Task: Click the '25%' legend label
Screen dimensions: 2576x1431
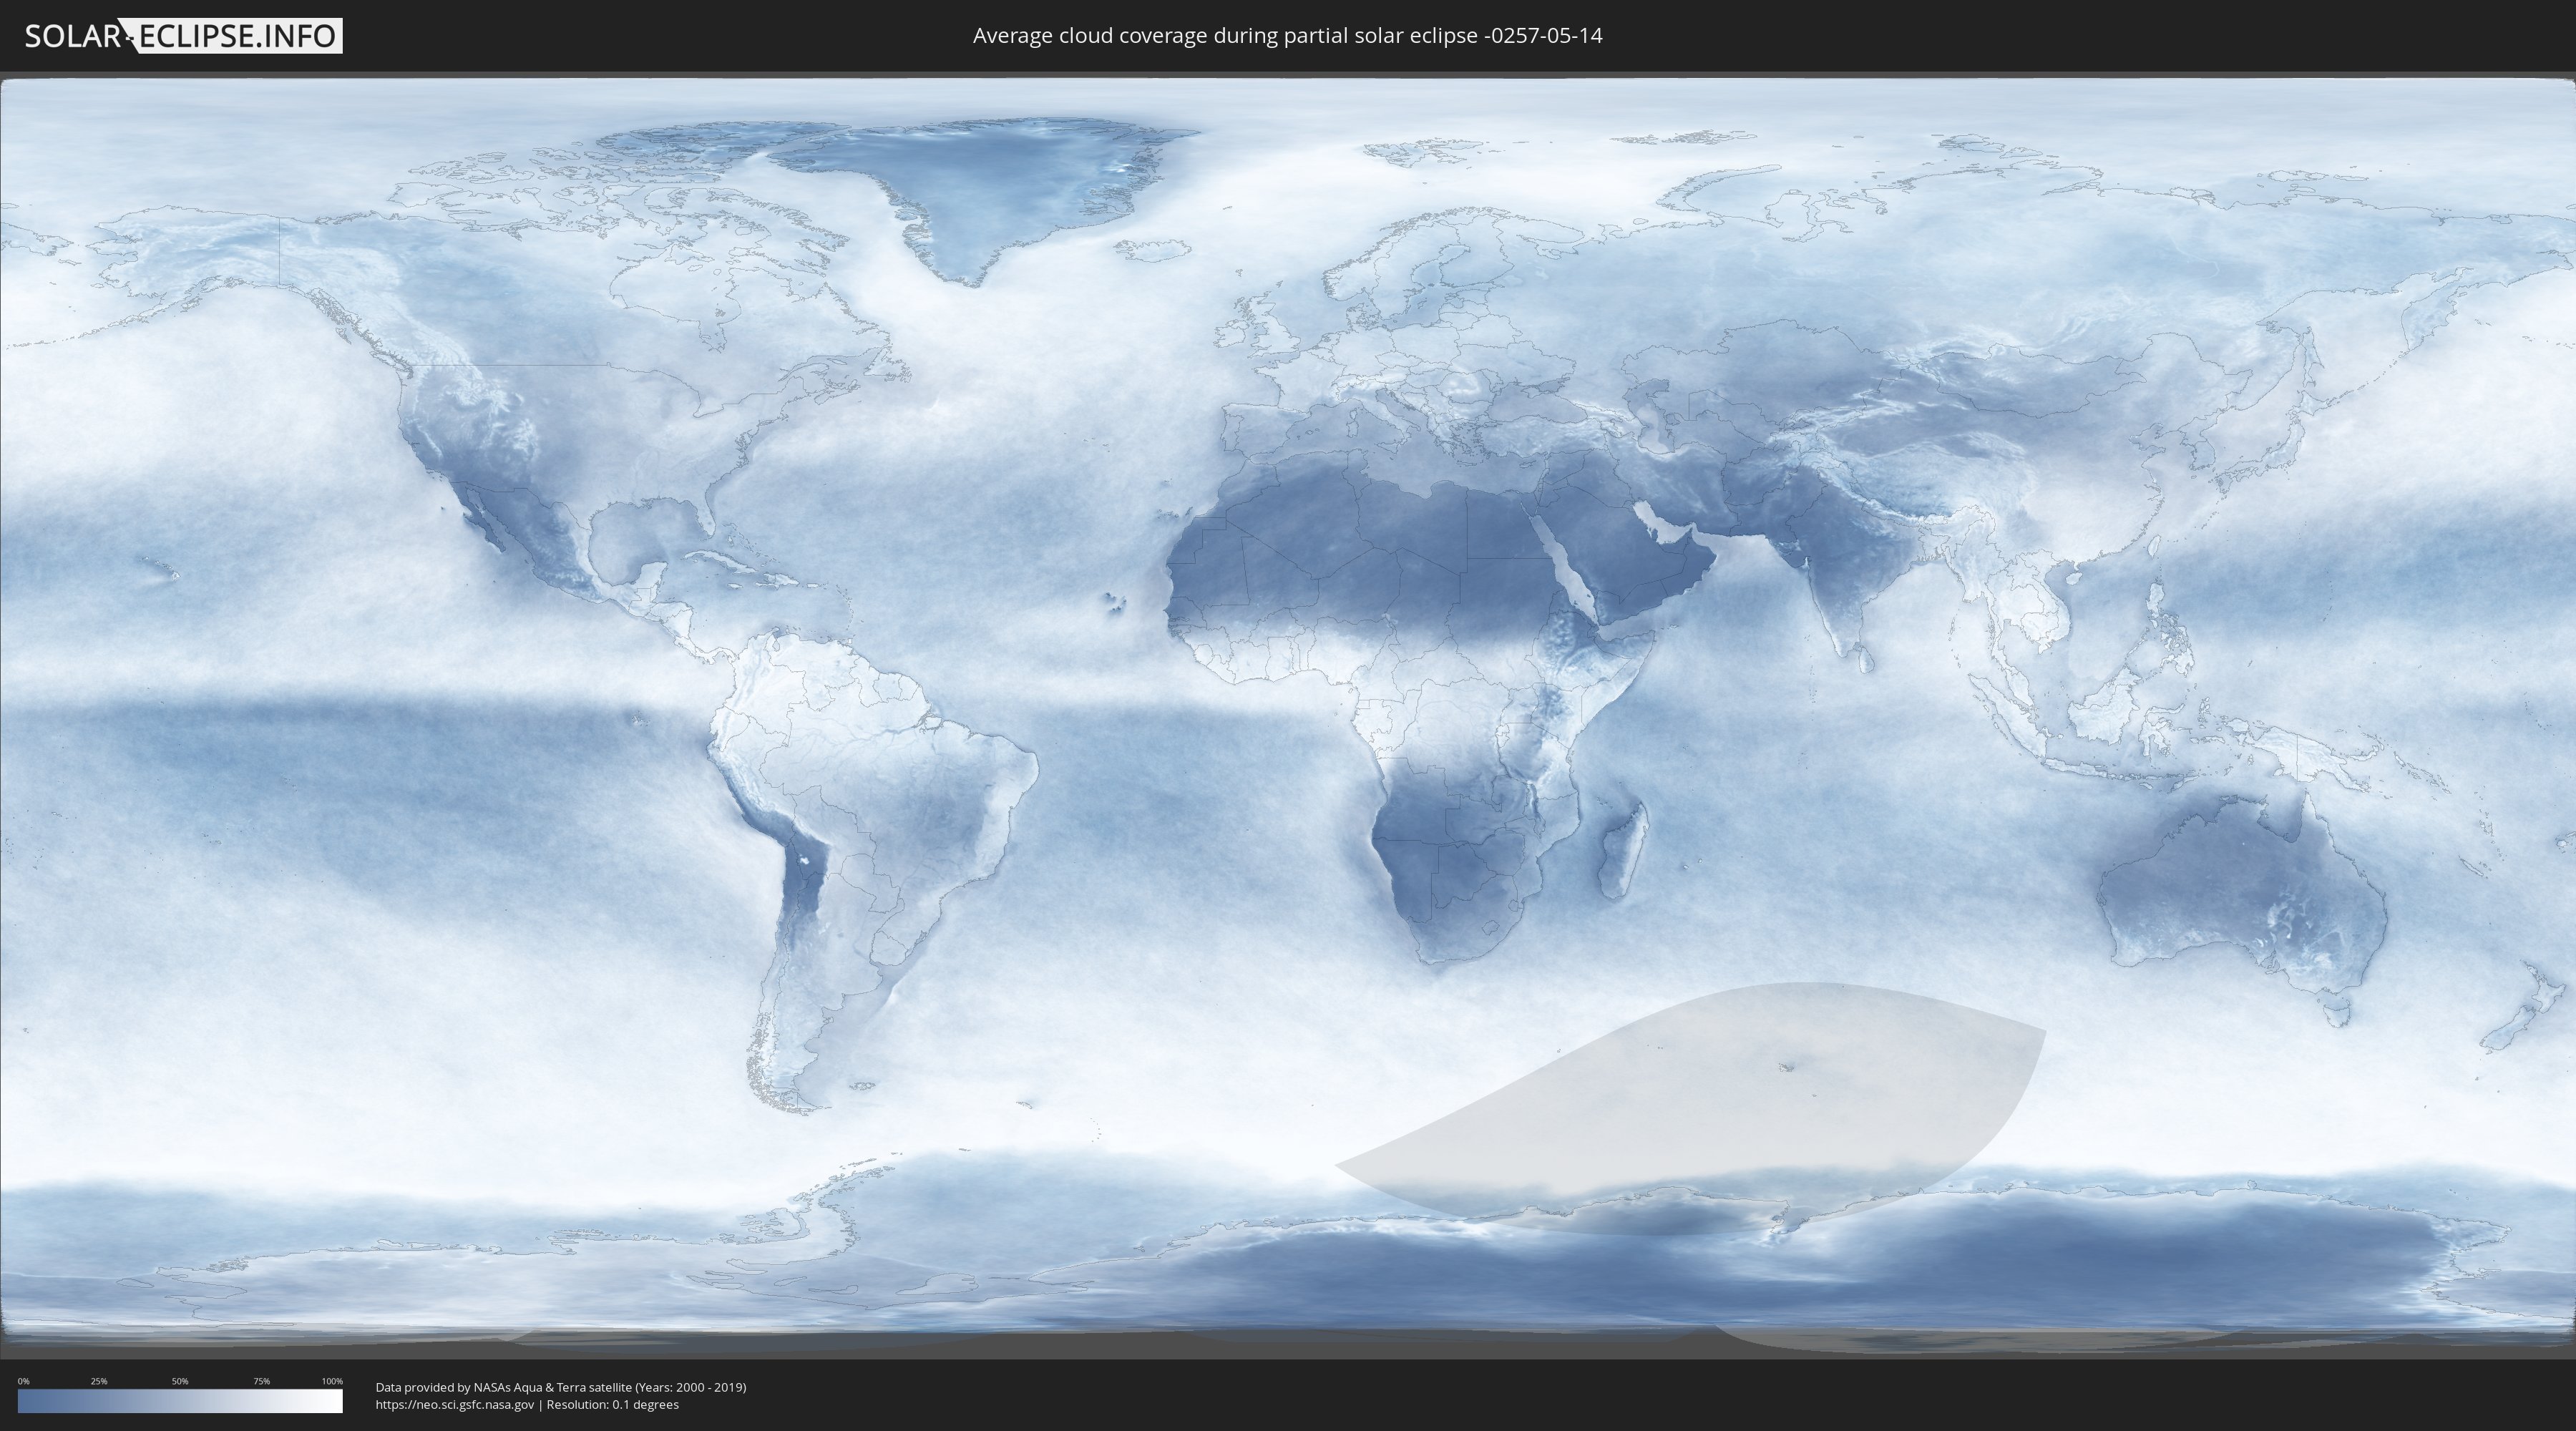Action: [x=99, y=1381]
